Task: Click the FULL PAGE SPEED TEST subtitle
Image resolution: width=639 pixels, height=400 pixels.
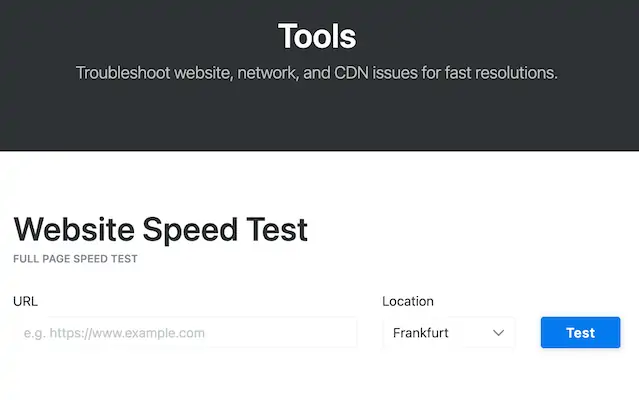Action: [75, 259]
